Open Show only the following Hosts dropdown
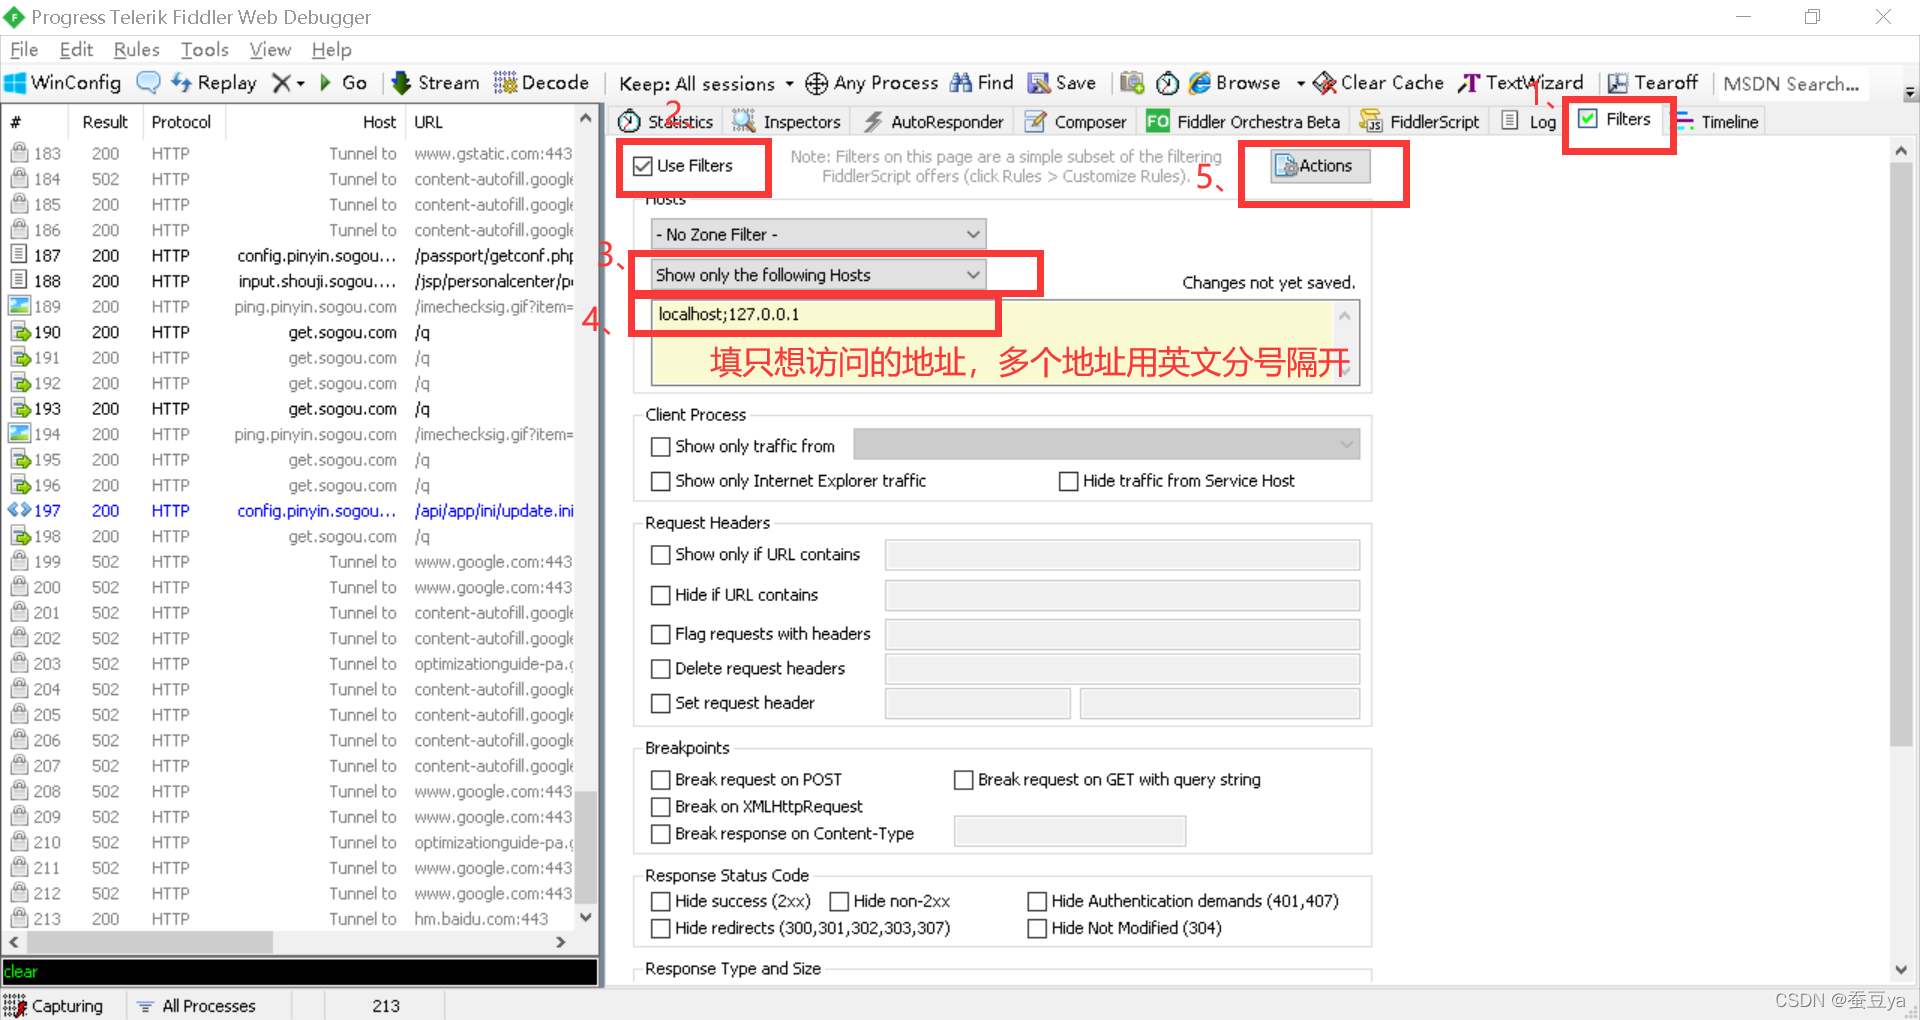 pyautogui.click(x=818, y=275)
